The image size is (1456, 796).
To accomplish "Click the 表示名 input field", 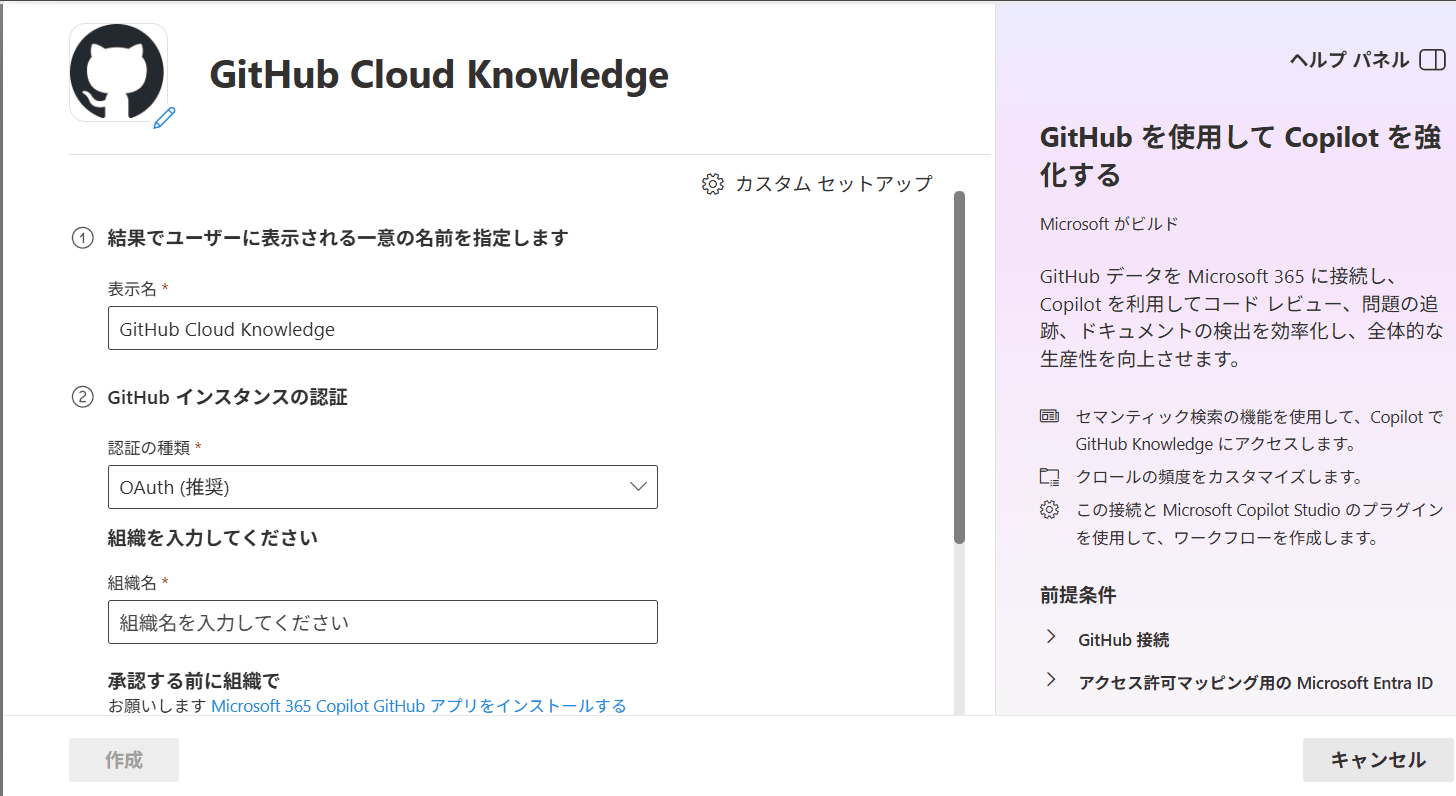I will click(382, 328).
